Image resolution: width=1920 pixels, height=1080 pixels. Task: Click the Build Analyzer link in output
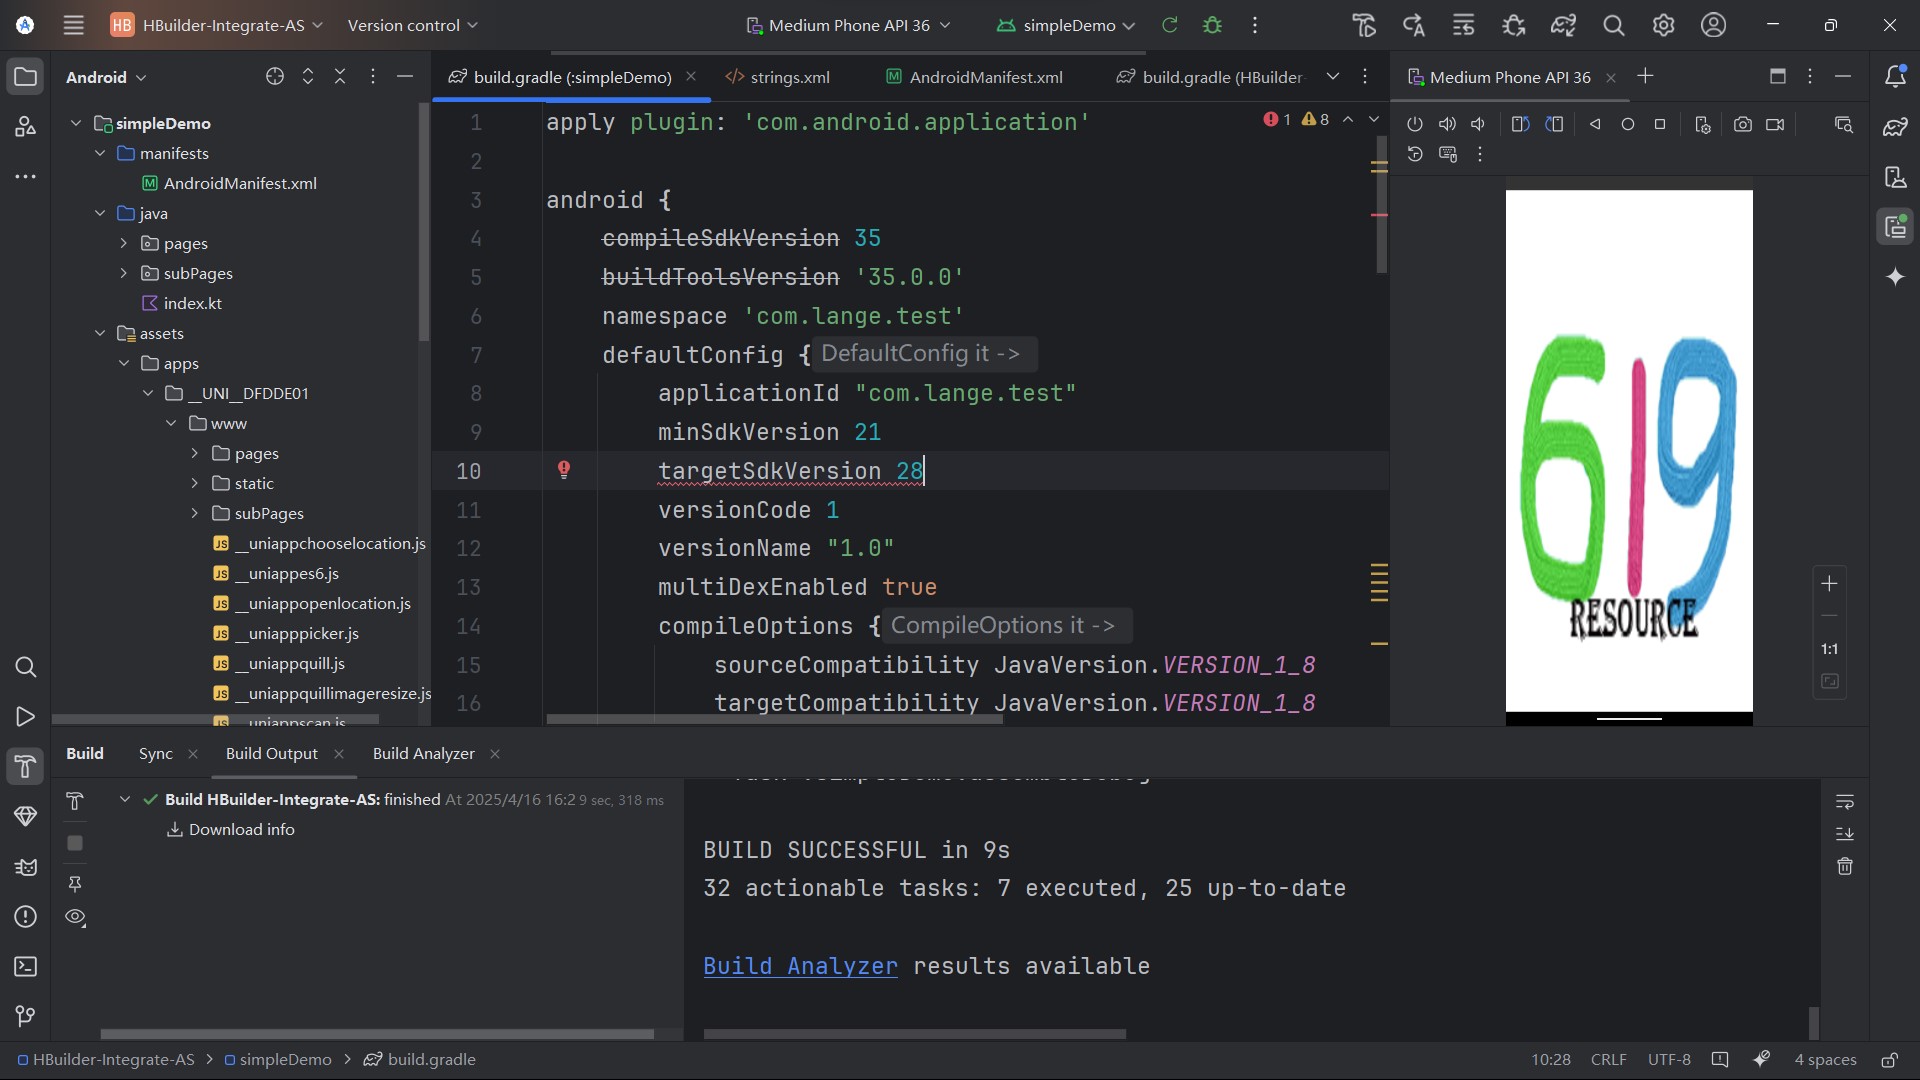click(800, 966)
